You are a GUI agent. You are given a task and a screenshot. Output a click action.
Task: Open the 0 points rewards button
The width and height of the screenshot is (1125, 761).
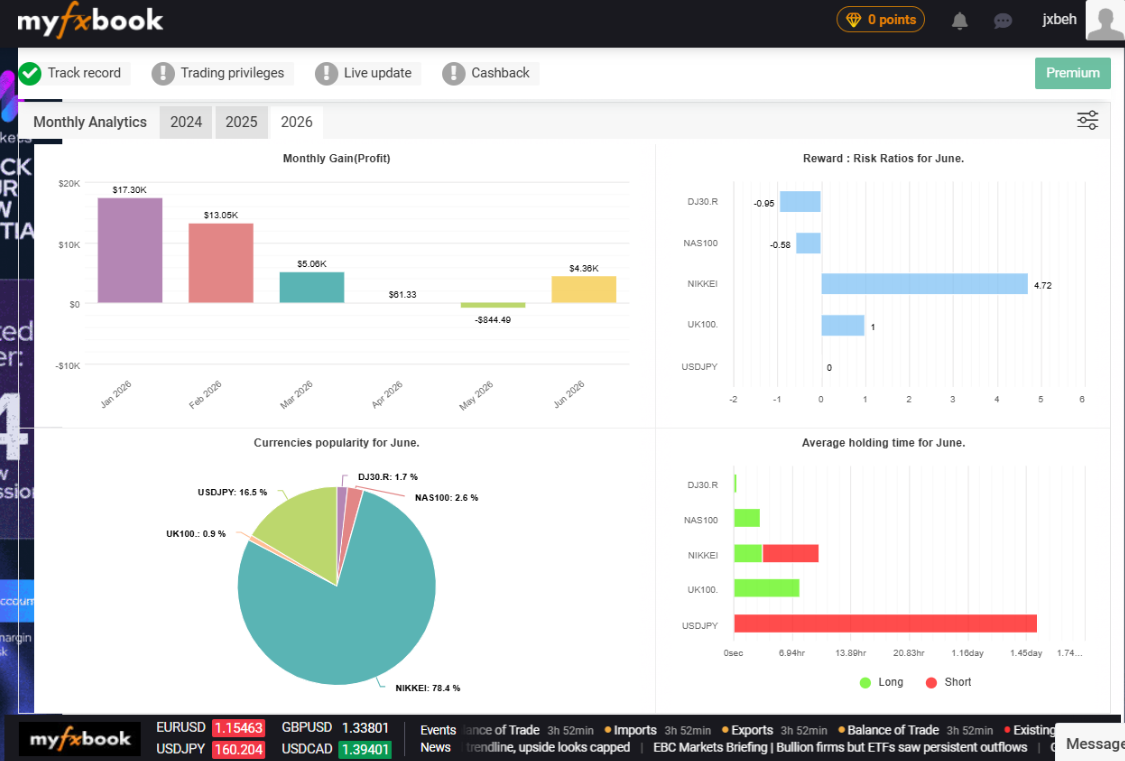pyautogui.click(x=880, y=19)
